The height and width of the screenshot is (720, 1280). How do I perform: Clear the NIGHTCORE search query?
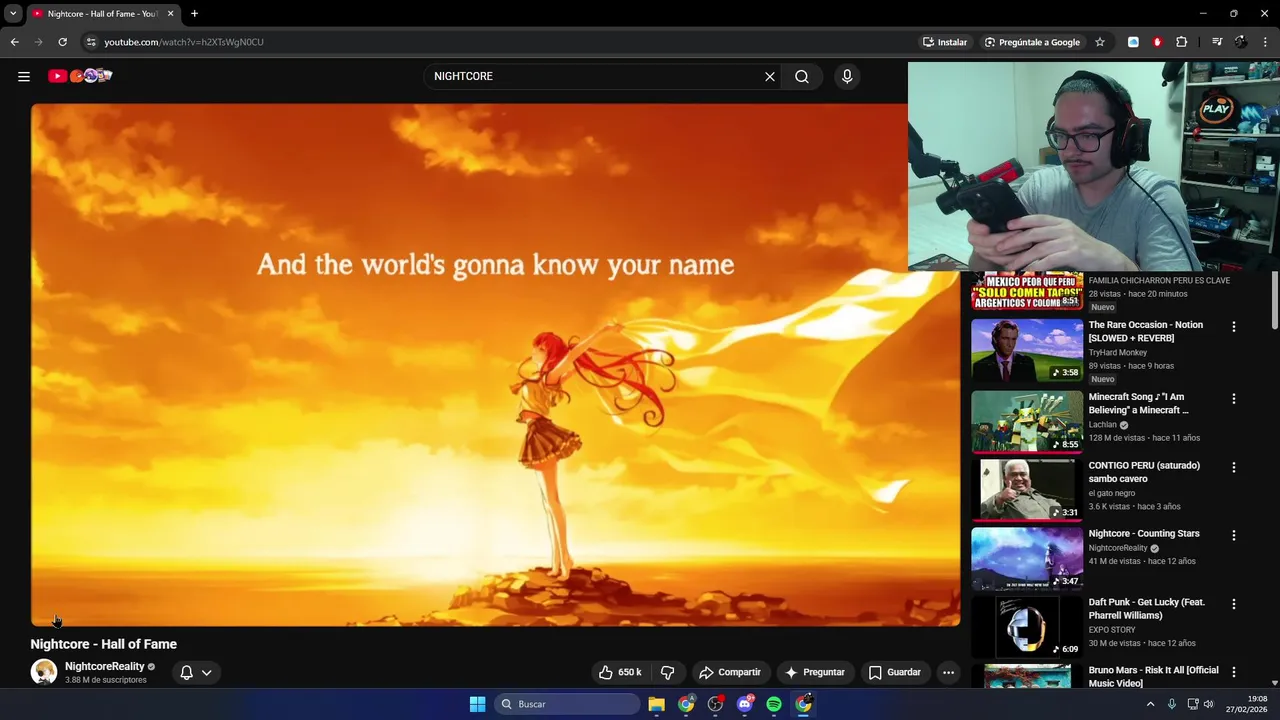[770, 76]
